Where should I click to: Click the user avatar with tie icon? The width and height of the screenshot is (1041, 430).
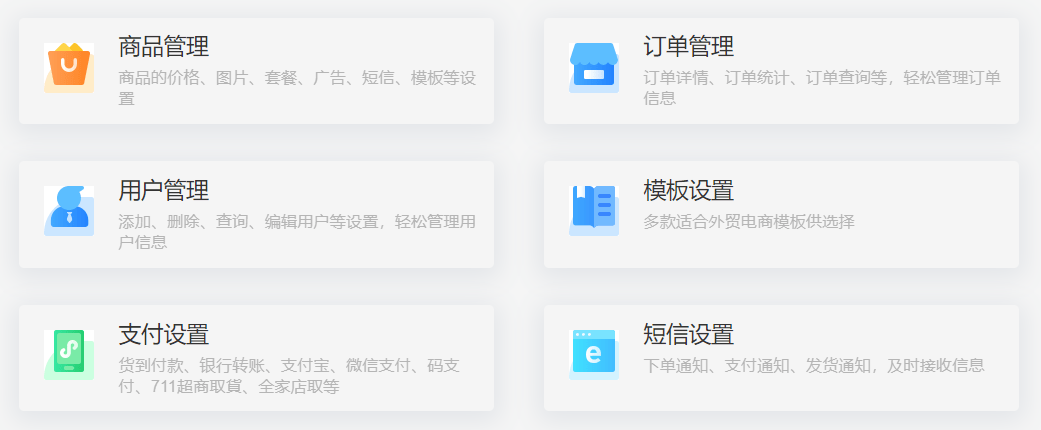[x=69, y=211]
